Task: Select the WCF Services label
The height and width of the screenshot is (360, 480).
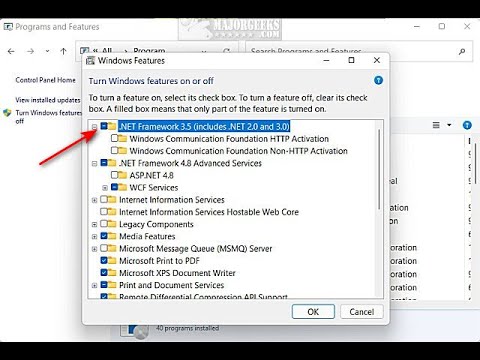Action: pyautogui.click(x=154, y=187)
